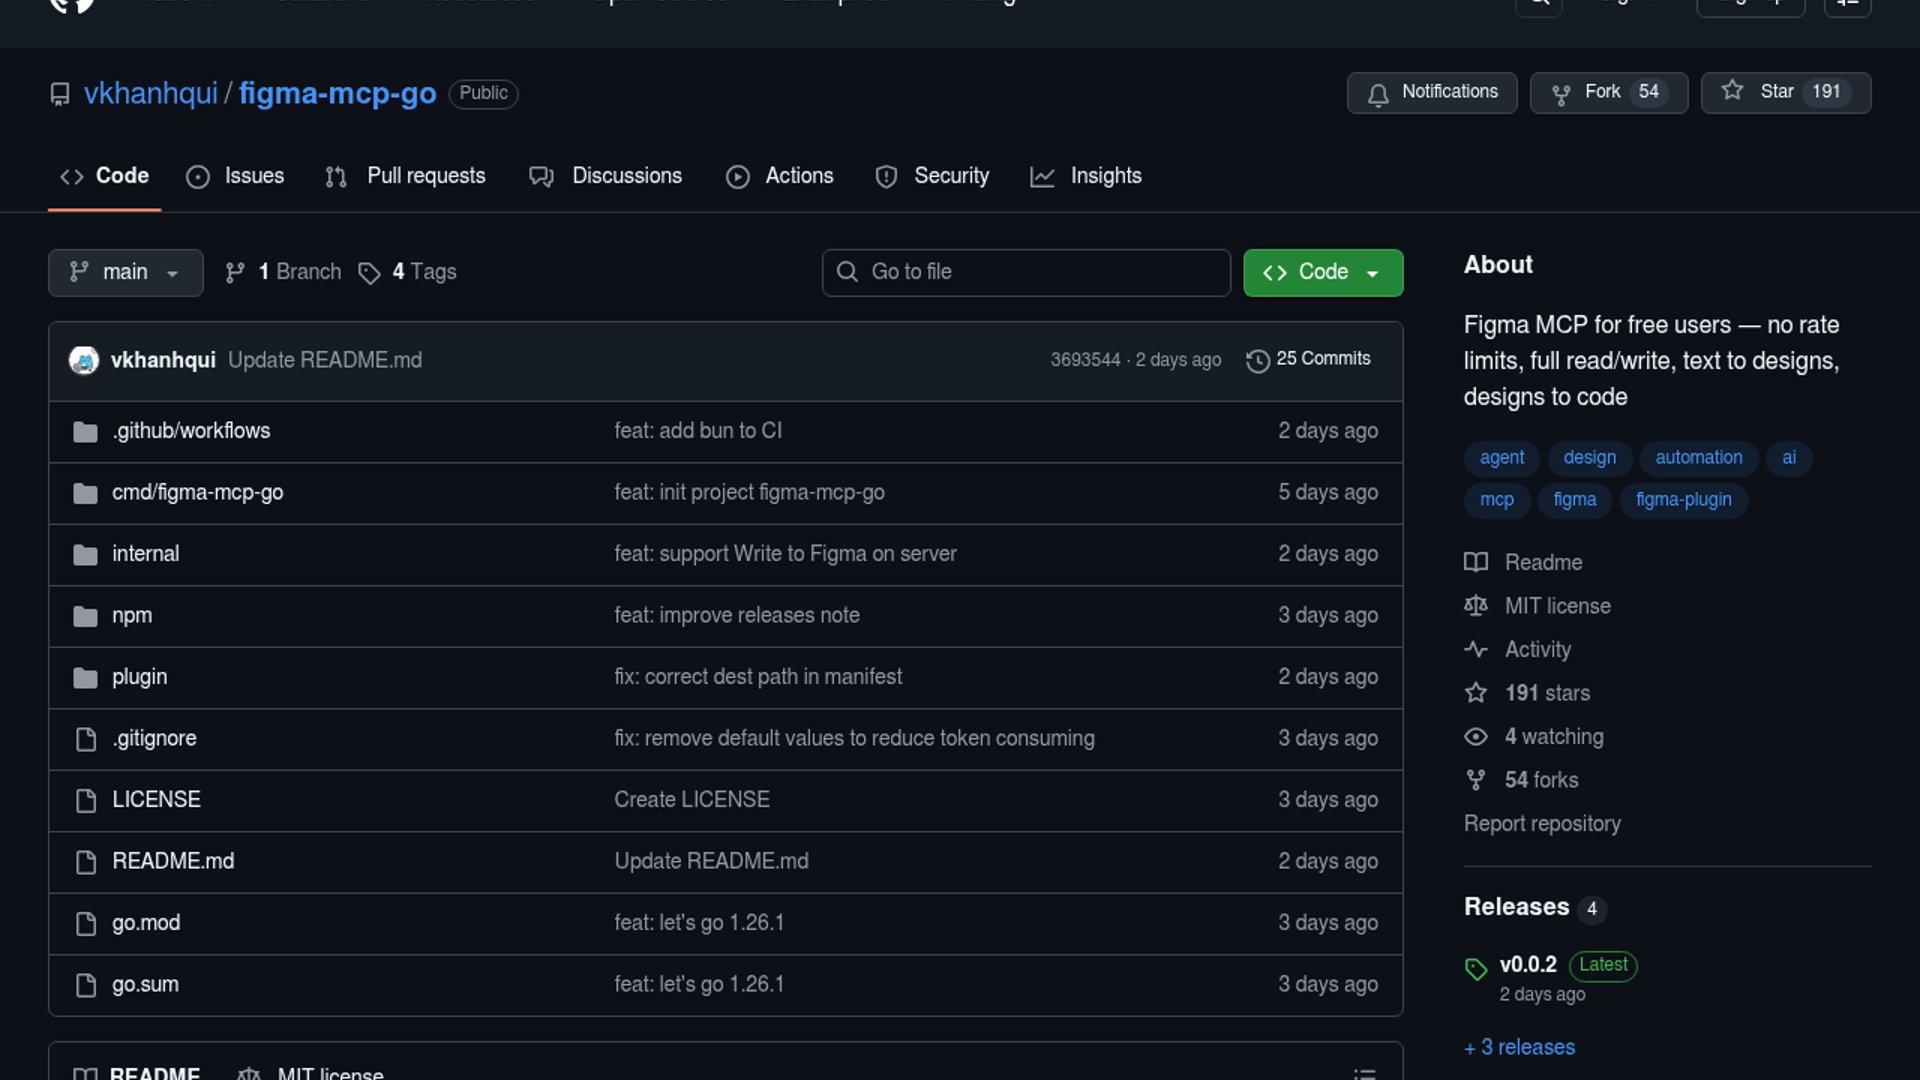Viewport: 1920px width, 1080px height.
Task: Open the internal folder
Action: click(145, 554)
